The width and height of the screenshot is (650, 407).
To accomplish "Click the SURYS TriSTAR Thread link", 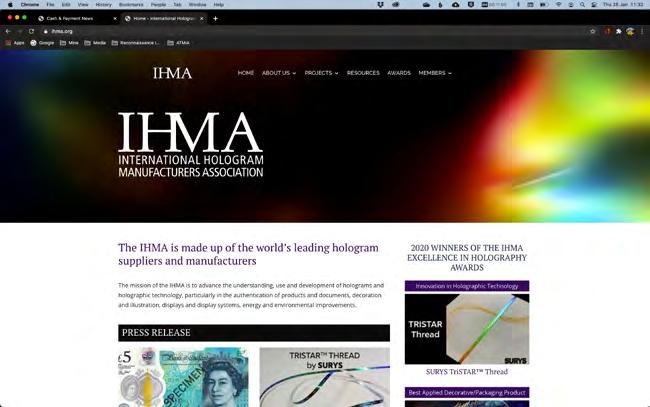I will click(467, 372).
